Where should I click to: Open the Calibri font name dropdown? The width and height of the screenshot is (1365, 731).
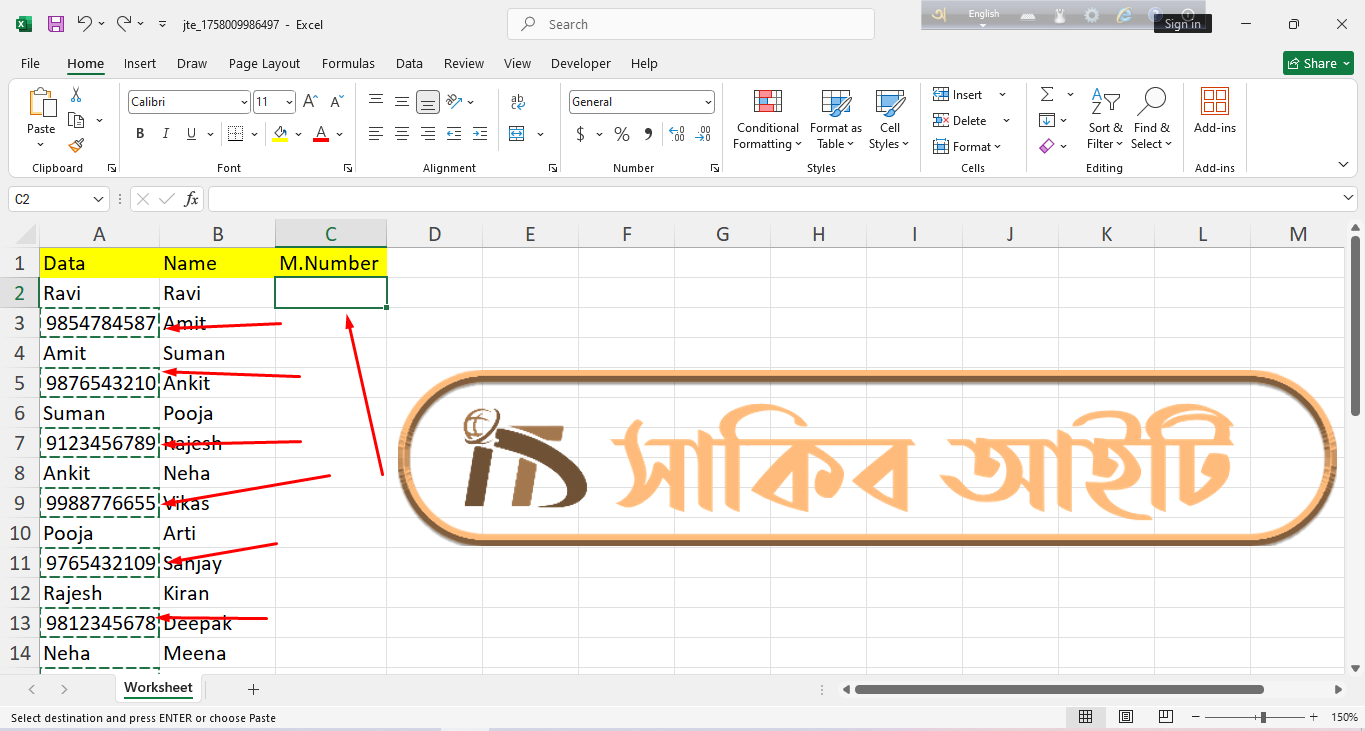point(244,102)
